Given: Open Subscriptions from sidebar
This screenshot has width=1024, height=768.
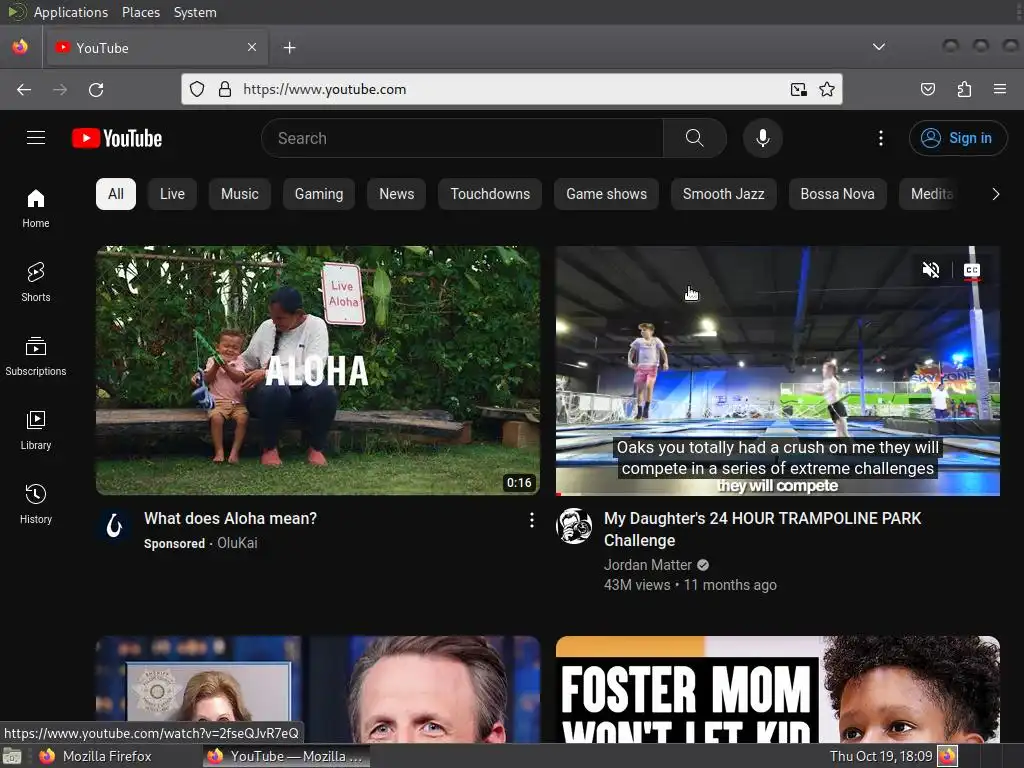Looking at the screenshot, I should coord(36,356).
